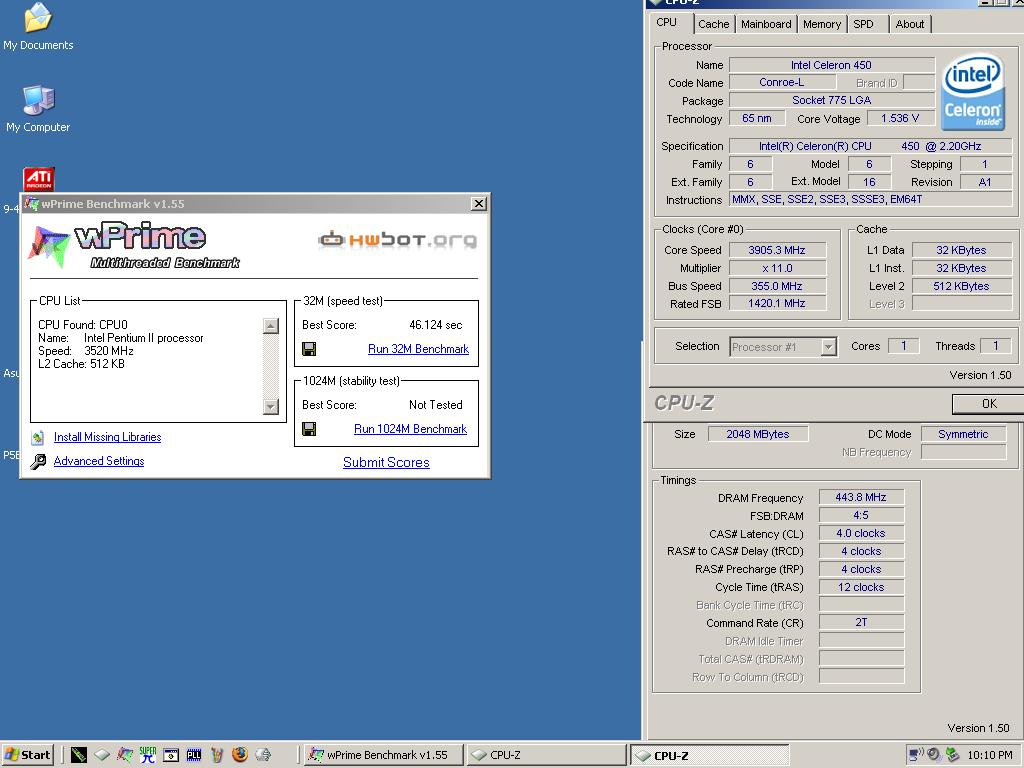
Task: Open the speaker volume tray icon
Action: (x=934, y=755)
